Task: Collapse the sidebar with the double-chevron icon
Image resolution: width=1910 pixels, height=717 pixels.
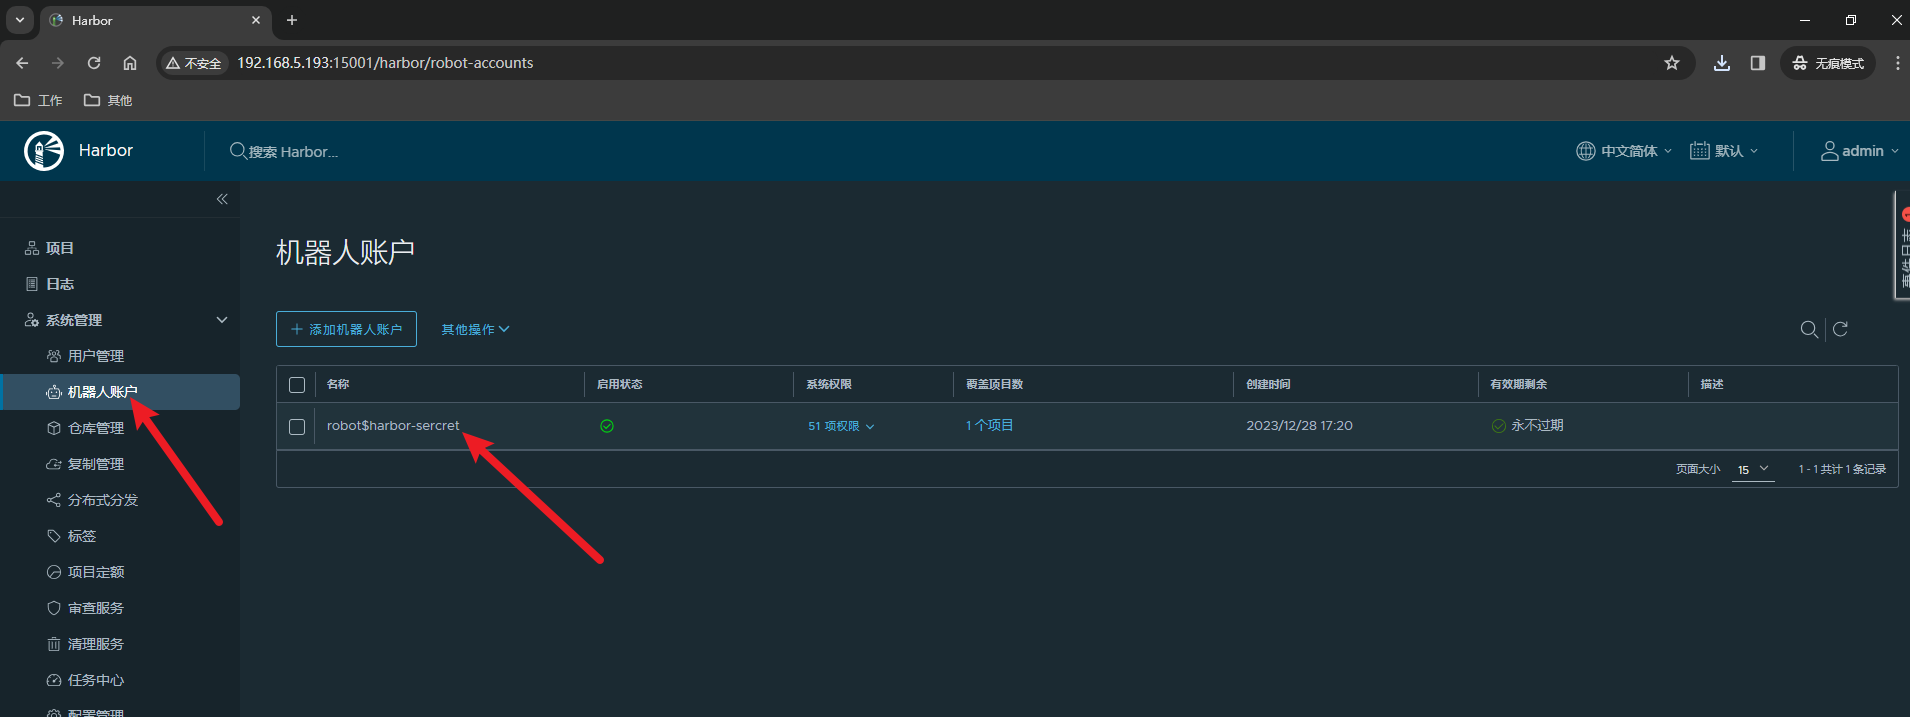Action: click(222, 199)
